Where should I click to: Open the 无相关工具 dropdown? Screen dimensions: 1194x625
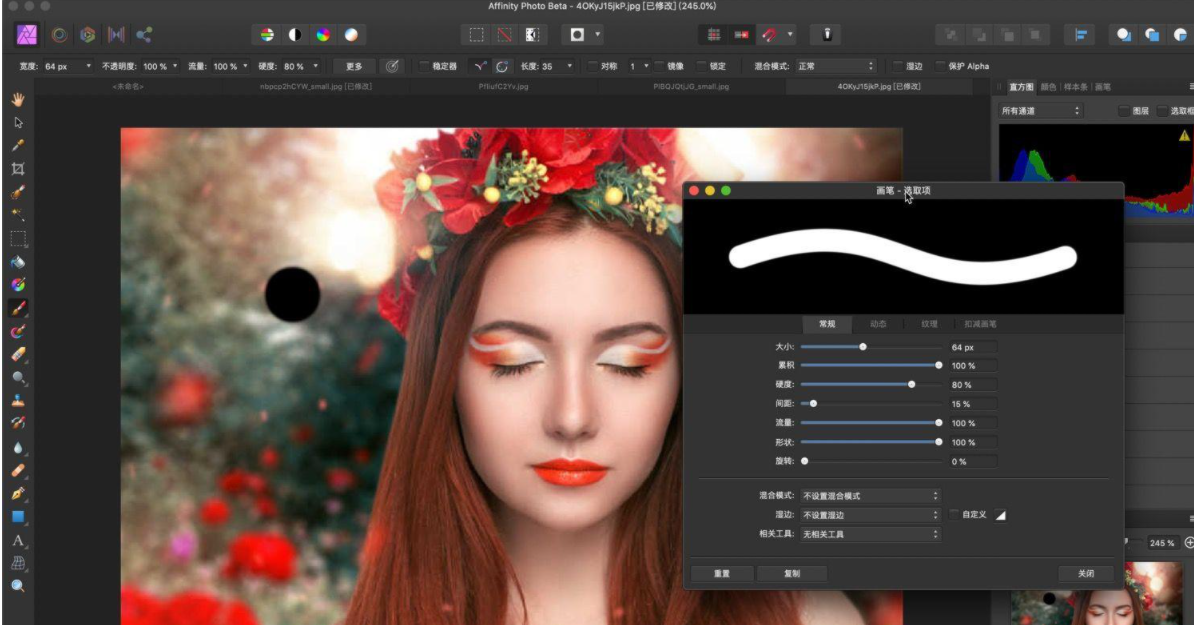pyautogui.click(x=870, y=534)
